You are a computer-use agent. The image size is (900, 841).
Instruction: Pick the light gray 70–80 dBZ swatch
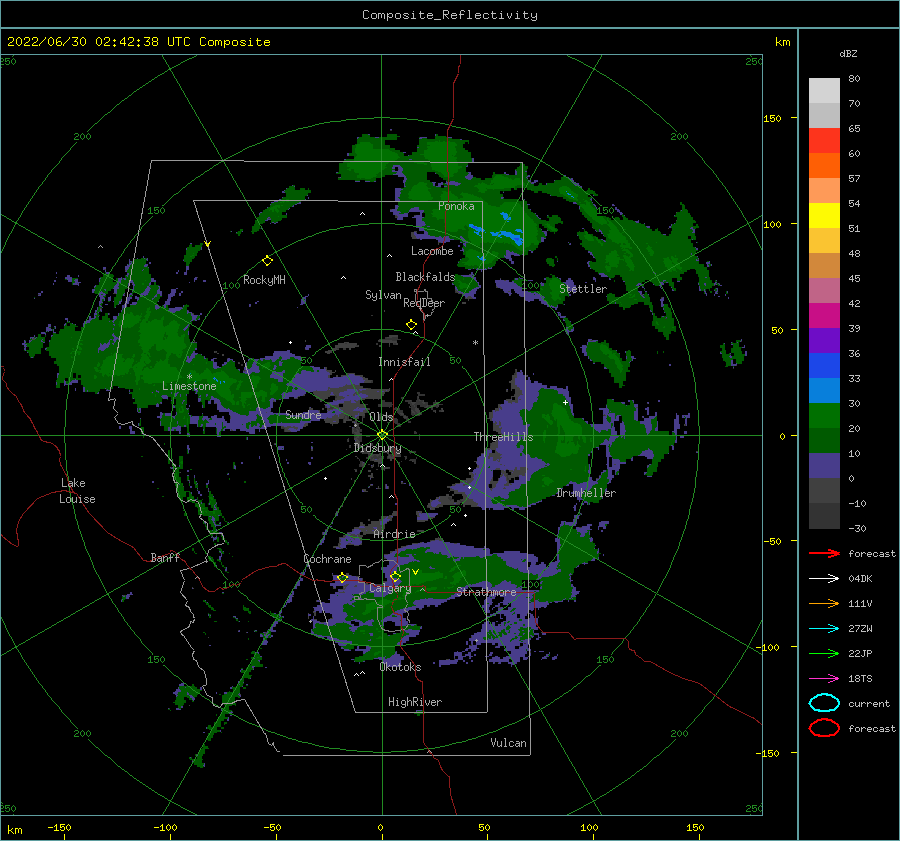tap(824, 91)
